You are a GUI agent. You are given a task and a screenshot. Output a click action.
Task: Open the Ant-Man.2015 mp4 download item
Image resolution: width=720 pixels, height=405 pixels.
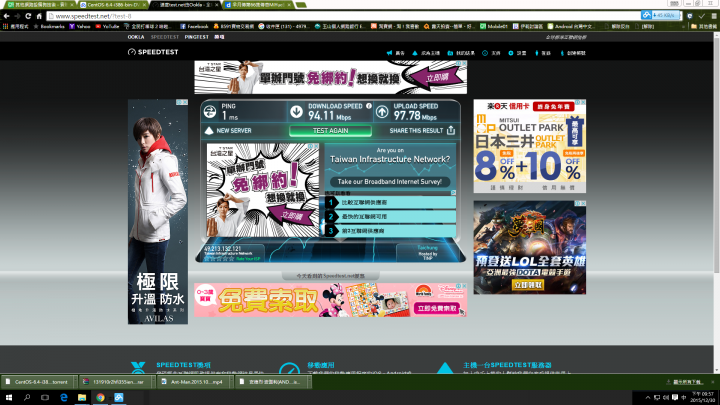pos(195,382)
